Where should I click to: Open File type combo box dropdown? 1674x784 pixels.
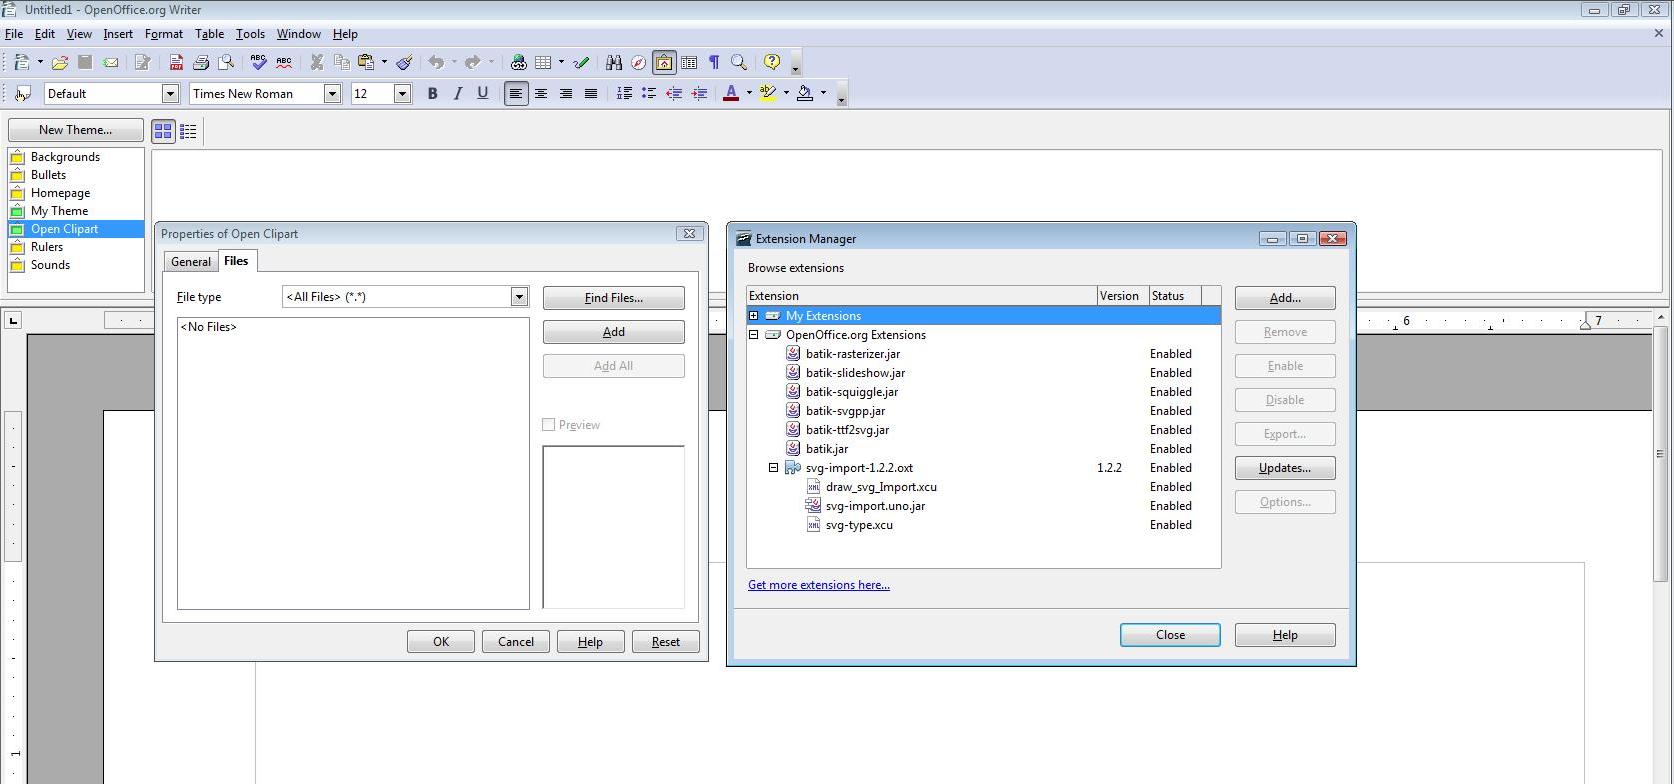coord(519,296)
